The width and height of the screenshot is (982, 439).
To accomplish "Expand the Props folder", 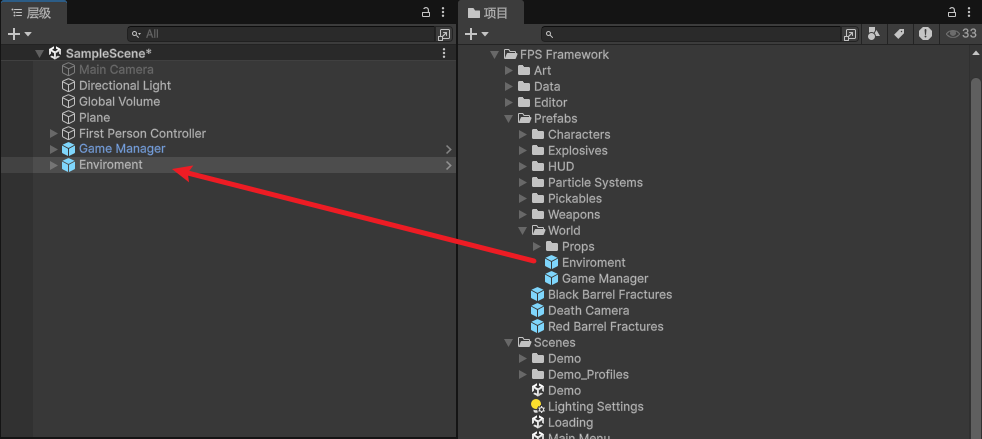I will 536,247.
